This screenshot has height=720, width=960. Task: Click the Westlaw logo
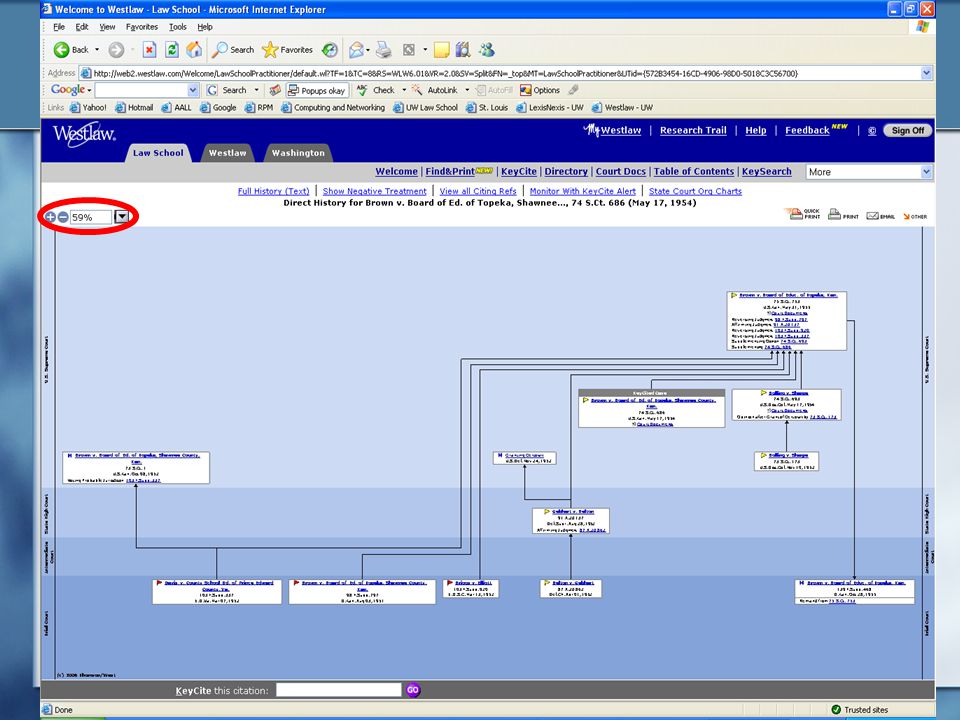pos(84,133)
